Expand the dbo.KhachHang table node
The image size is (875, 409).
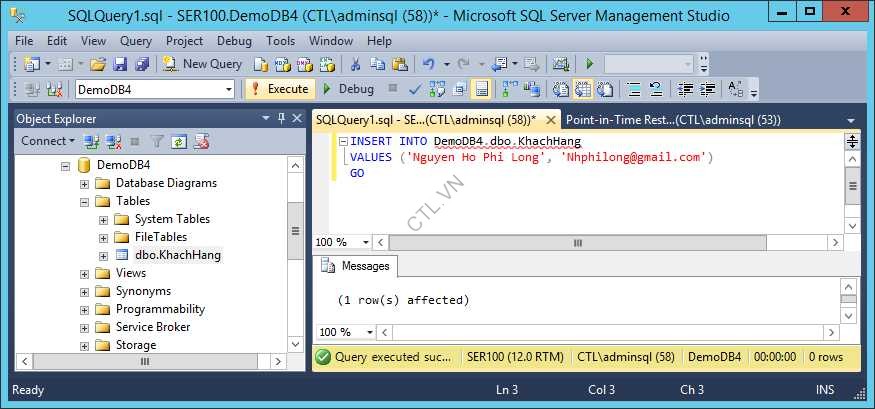(x=104, y=255)
